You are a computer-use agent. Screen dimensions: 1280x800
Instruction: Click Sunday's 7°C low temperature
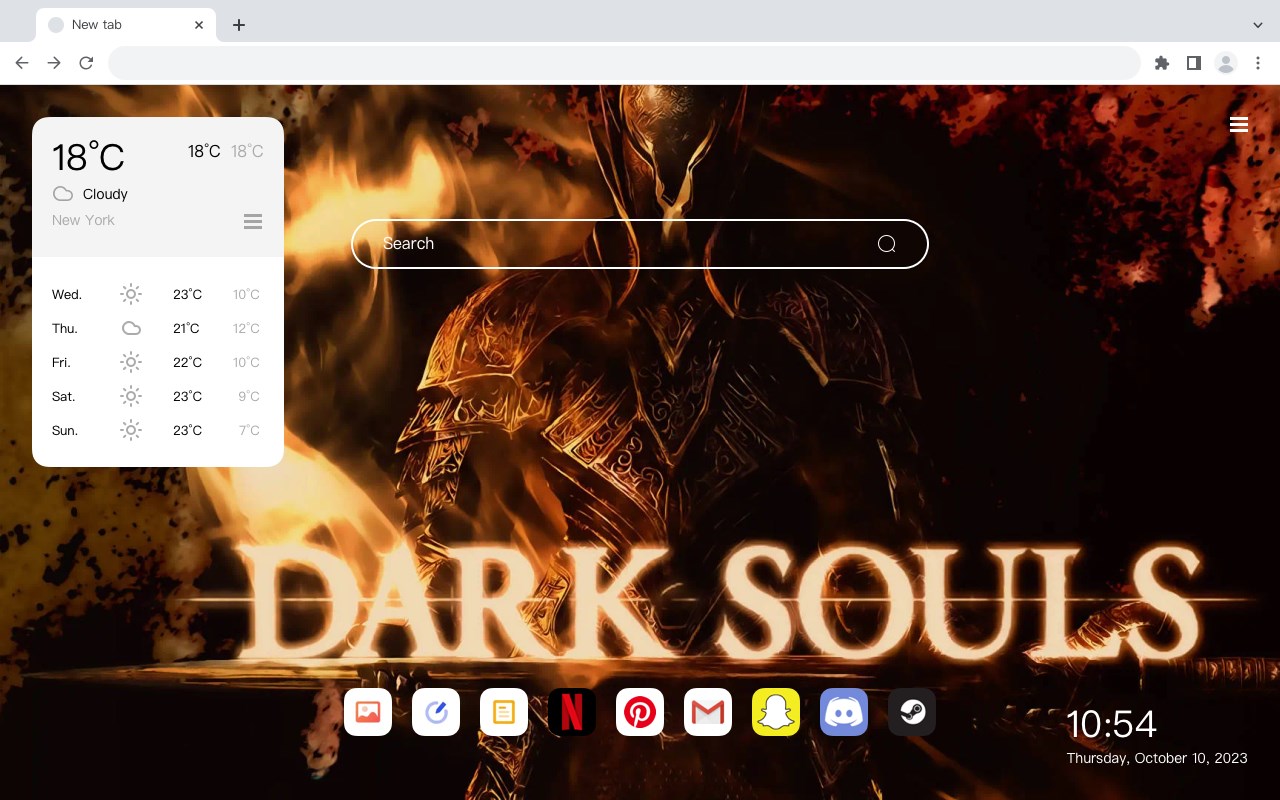[249, 431]
